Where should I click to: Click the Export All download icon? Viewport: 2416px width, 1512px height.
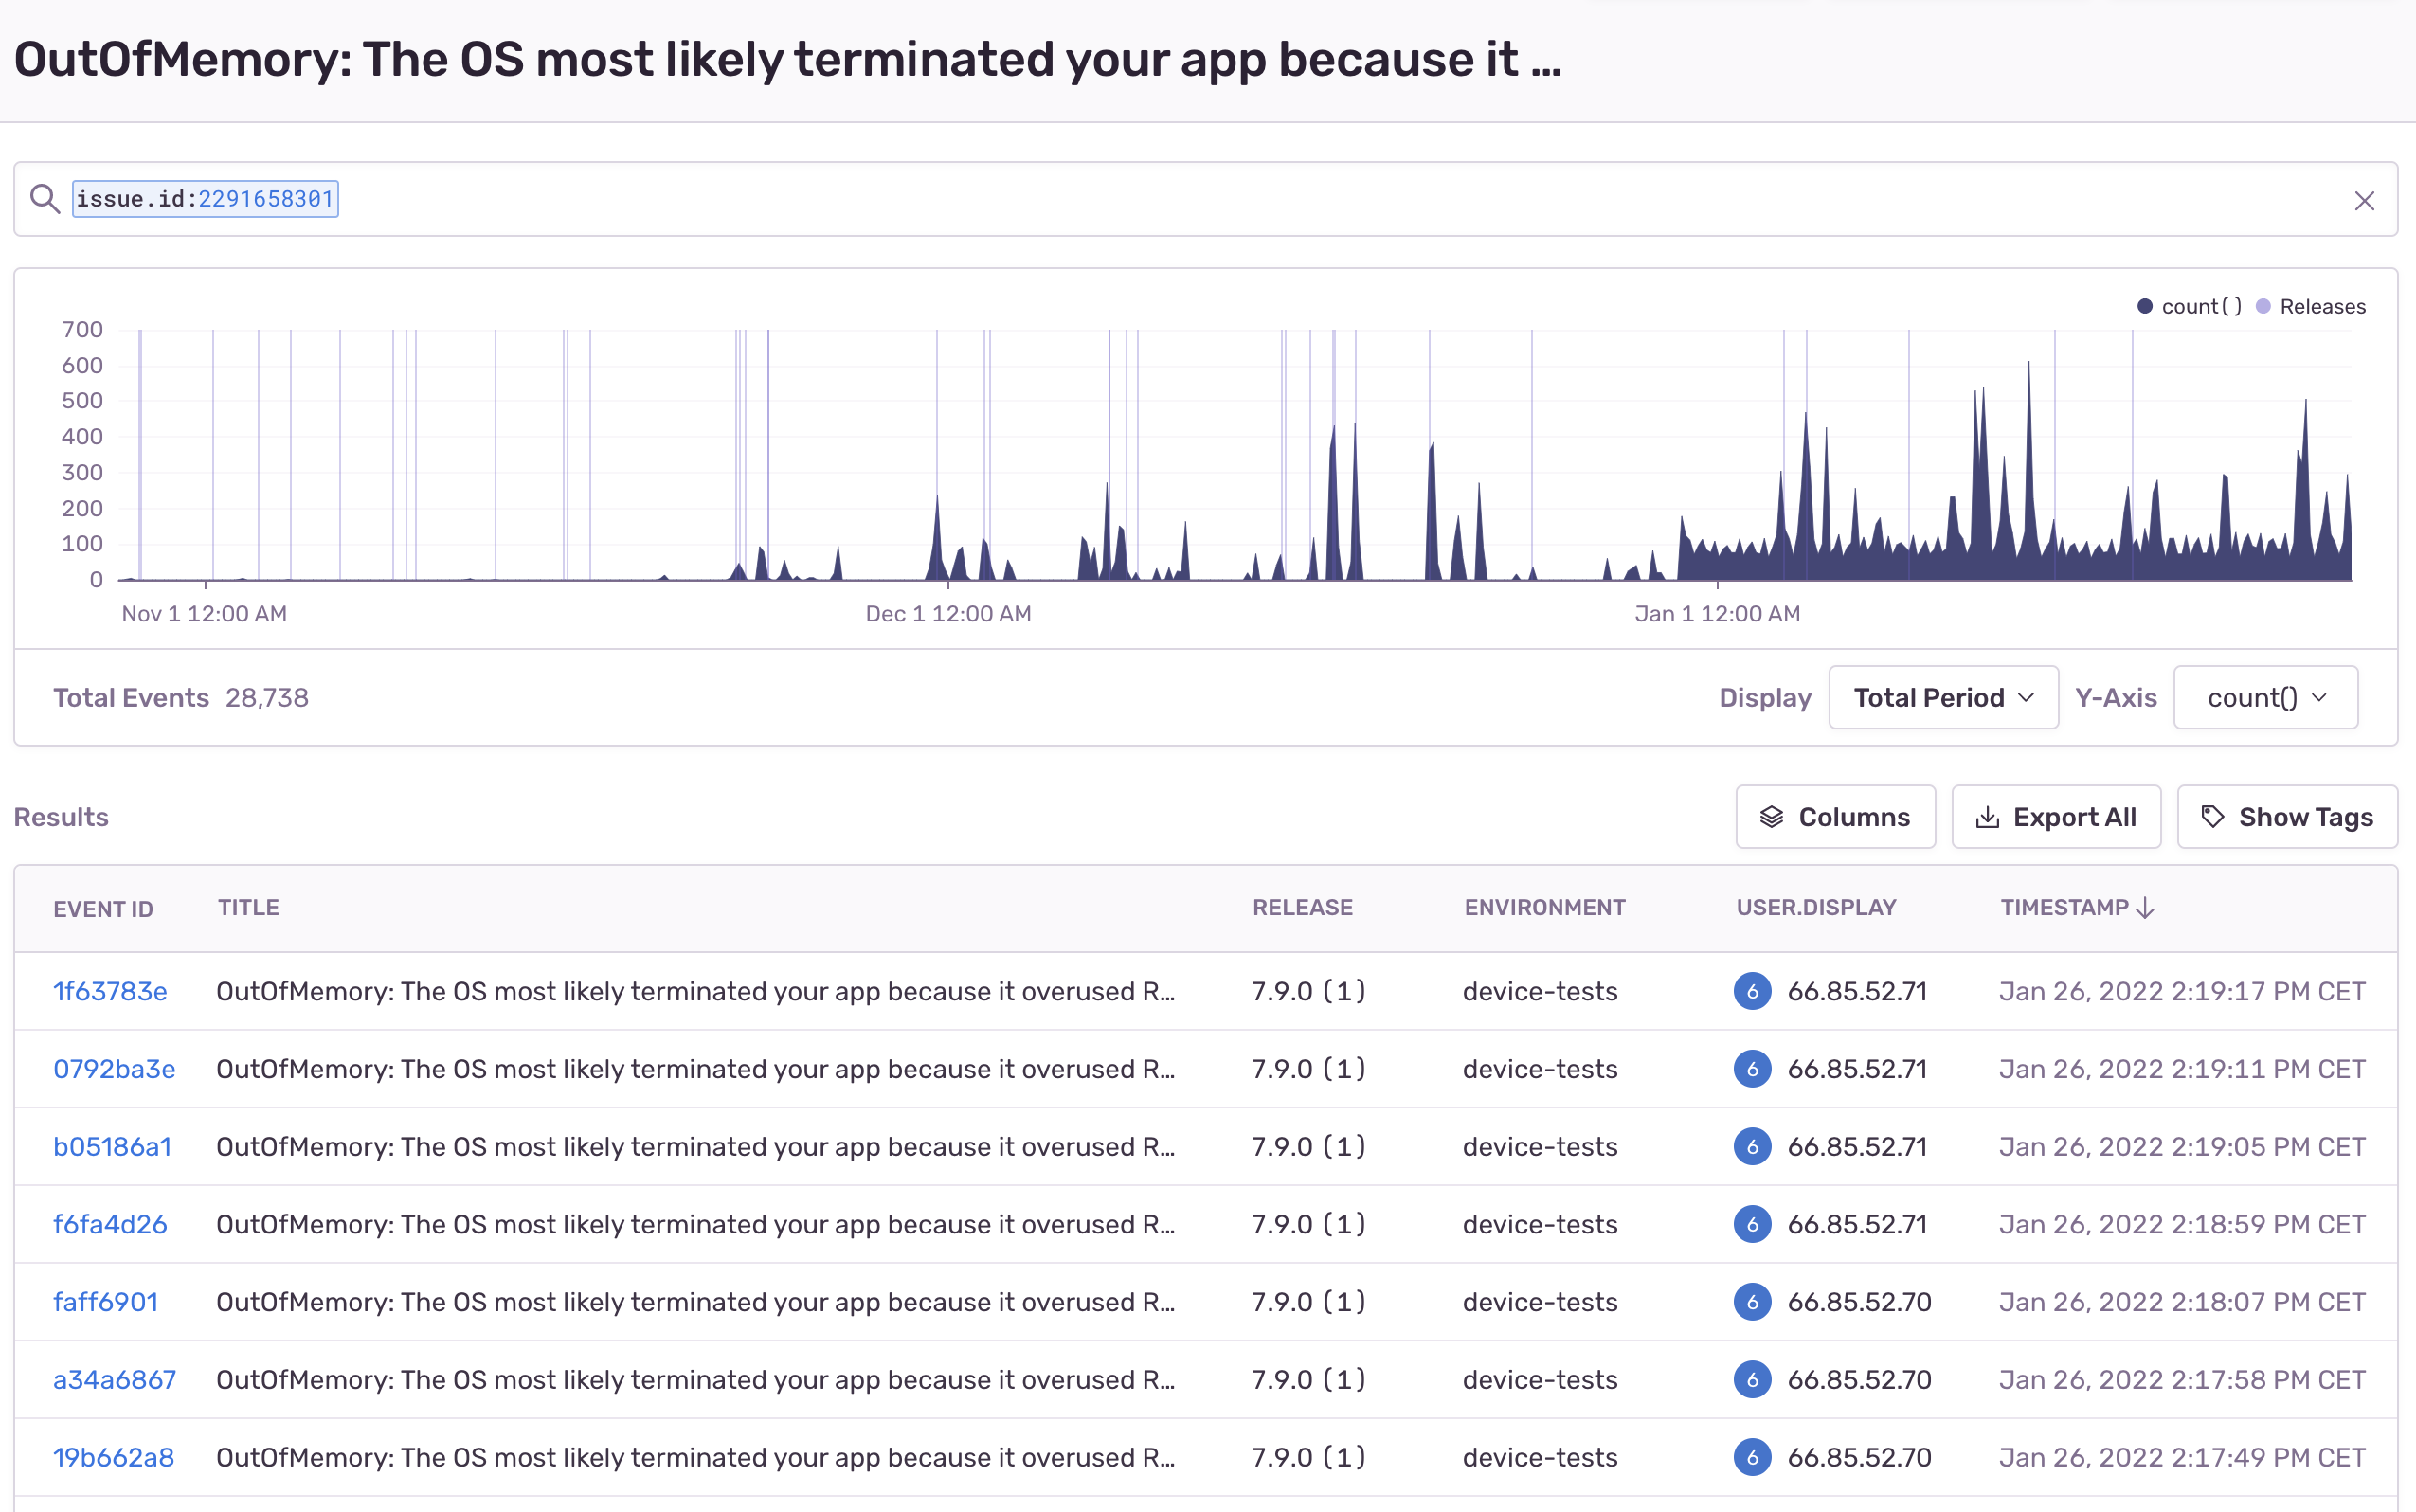click(x=1987, y=817)
